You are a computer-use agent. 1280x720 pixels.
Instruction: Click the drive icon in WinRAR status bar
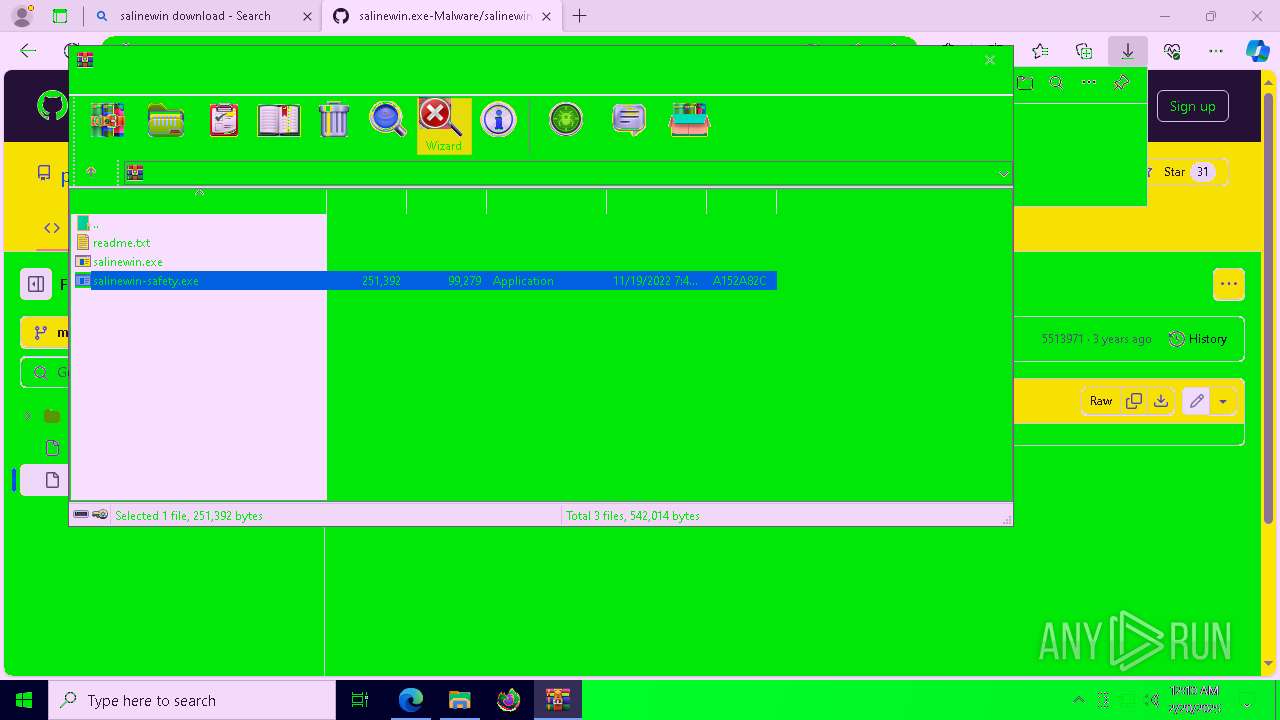(81, 515)
